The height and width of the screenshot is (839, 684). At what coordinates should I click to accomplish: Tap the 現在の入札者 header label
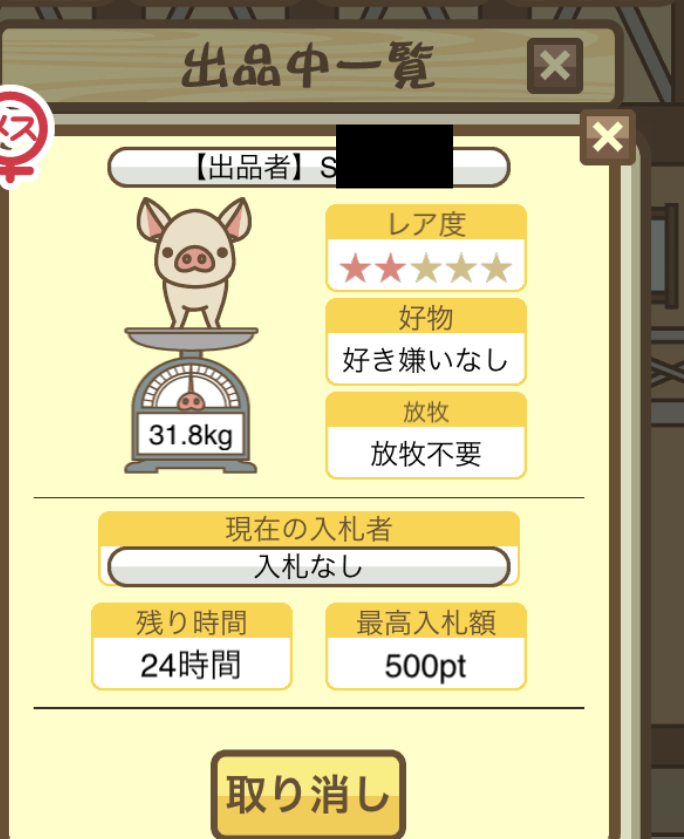pyautogui.click(x=309, y=529)
